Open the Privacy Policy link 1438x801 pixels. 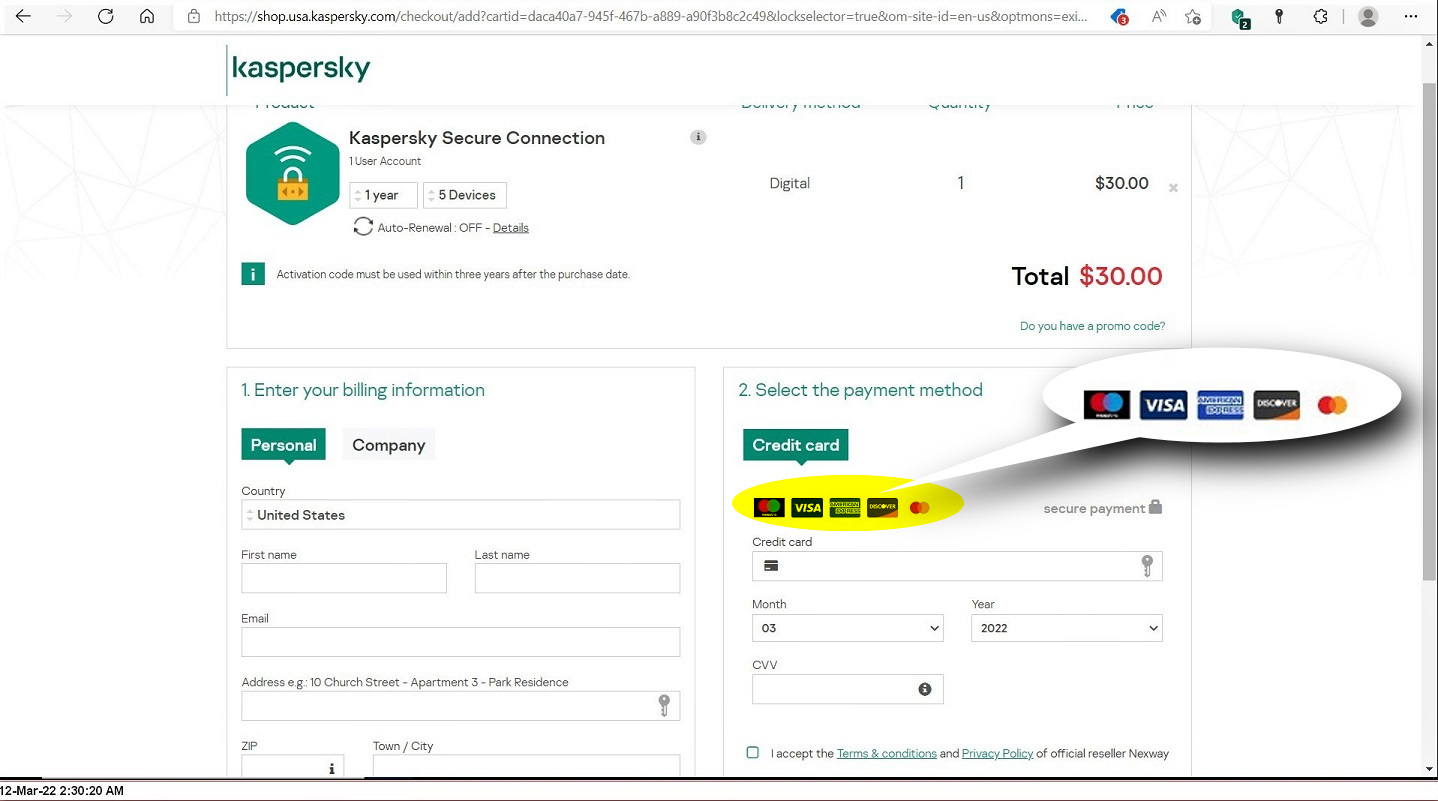997,753
